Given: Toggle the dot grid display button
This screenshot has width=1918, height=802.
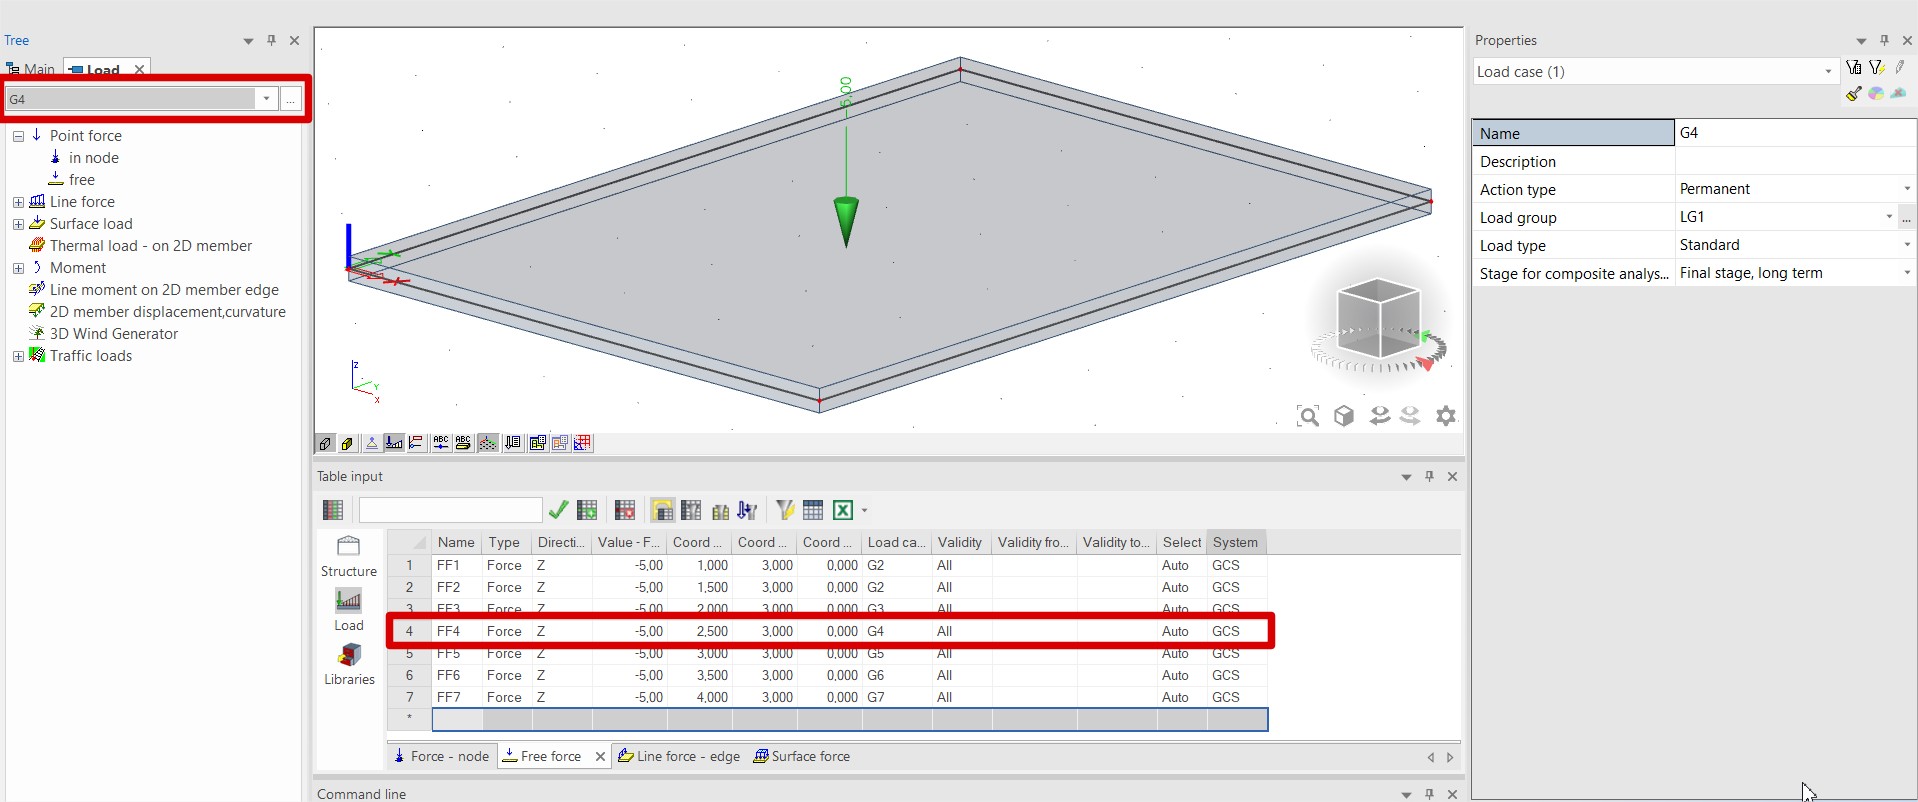Looking at the screenshot, I should click(x=488, y=443).
